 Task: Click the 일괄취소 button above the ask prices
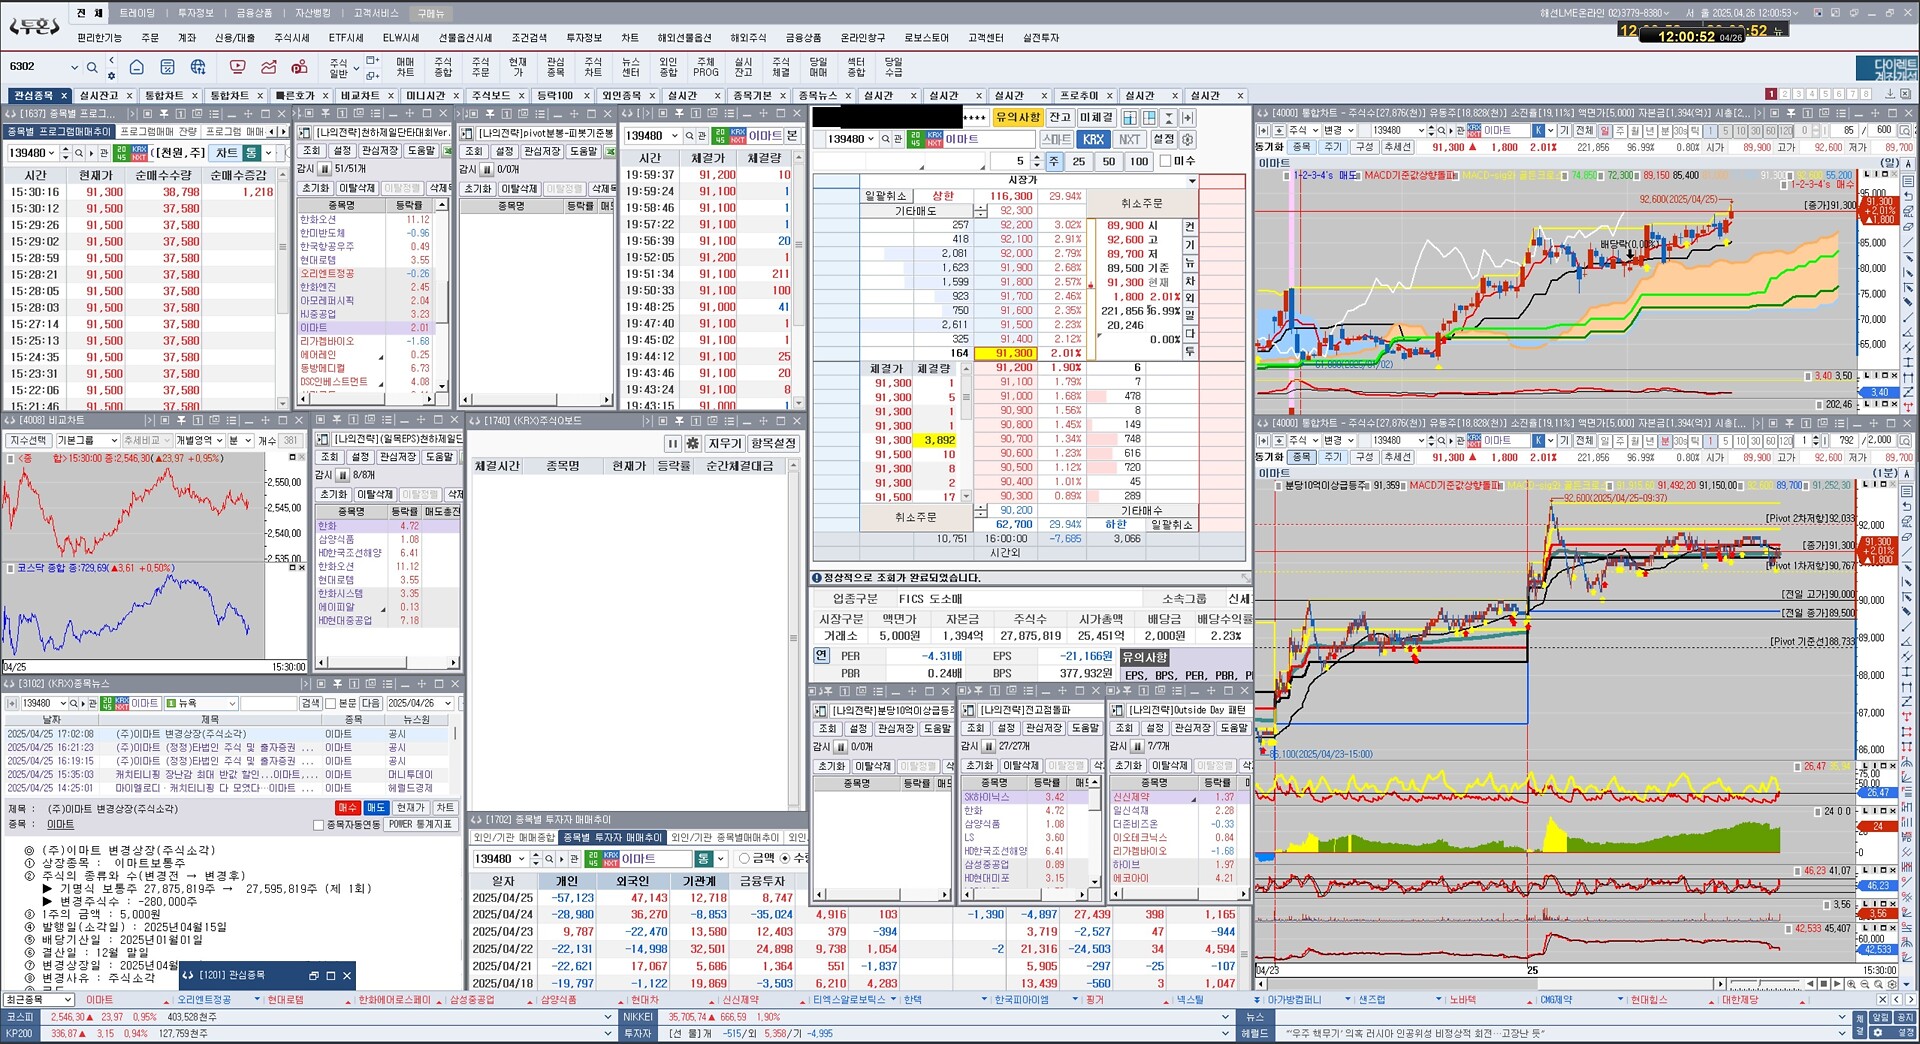[885, 196]
